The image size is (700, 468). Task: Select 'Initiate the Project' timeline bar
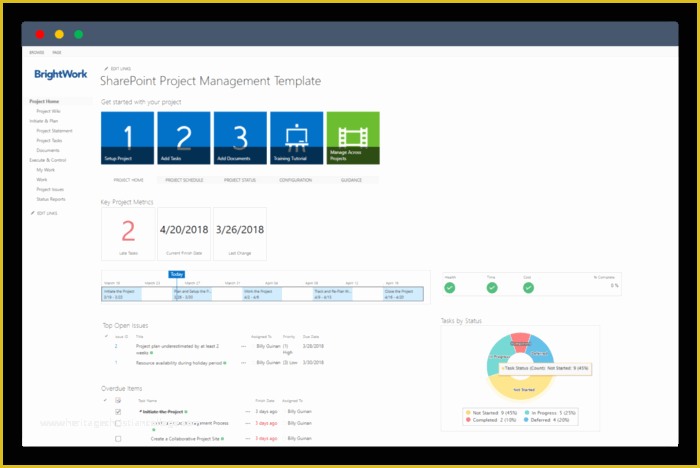[x=122, y=294]
